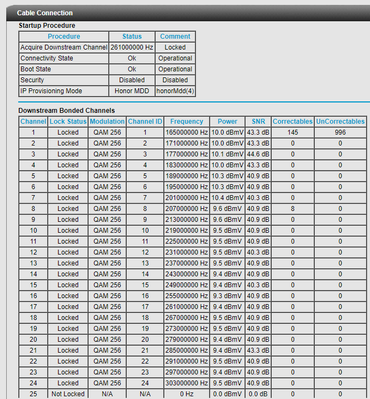Click the honorMdd(4) comment cell

pos(175,91)
